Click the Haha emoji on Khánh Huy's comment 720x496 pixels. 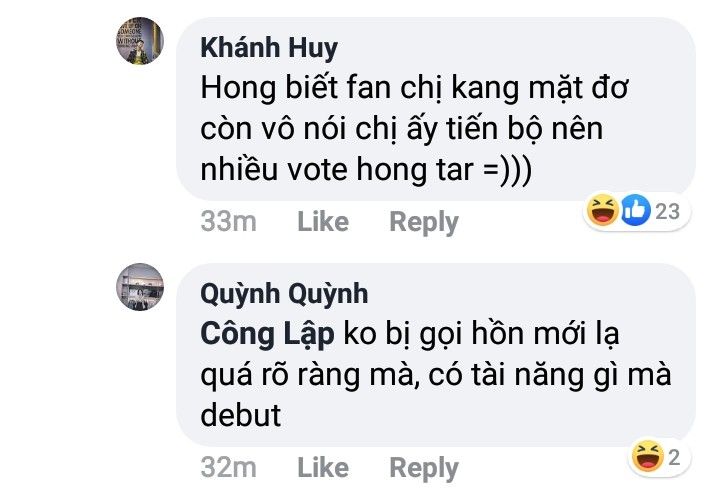[x=602, y=211]
